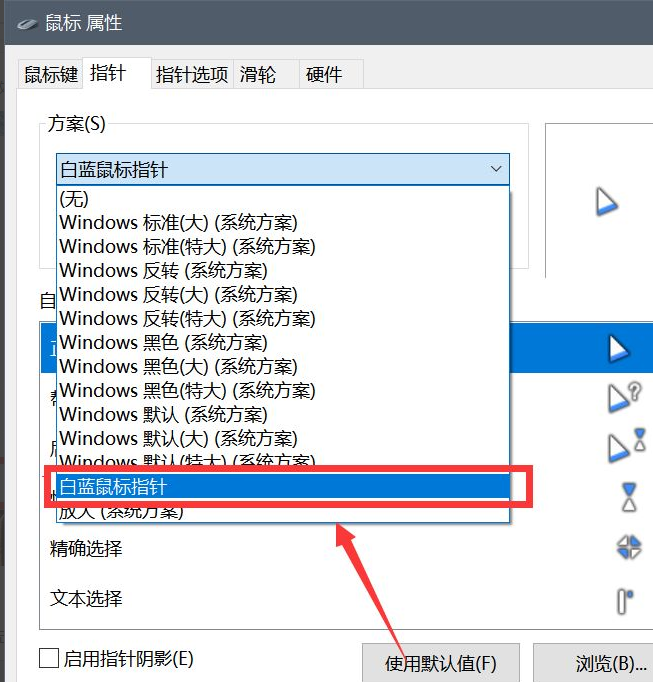Select the 文本选择 text cursor icon
The height and width of the screenshot is (682, 653).
[624, 600]
